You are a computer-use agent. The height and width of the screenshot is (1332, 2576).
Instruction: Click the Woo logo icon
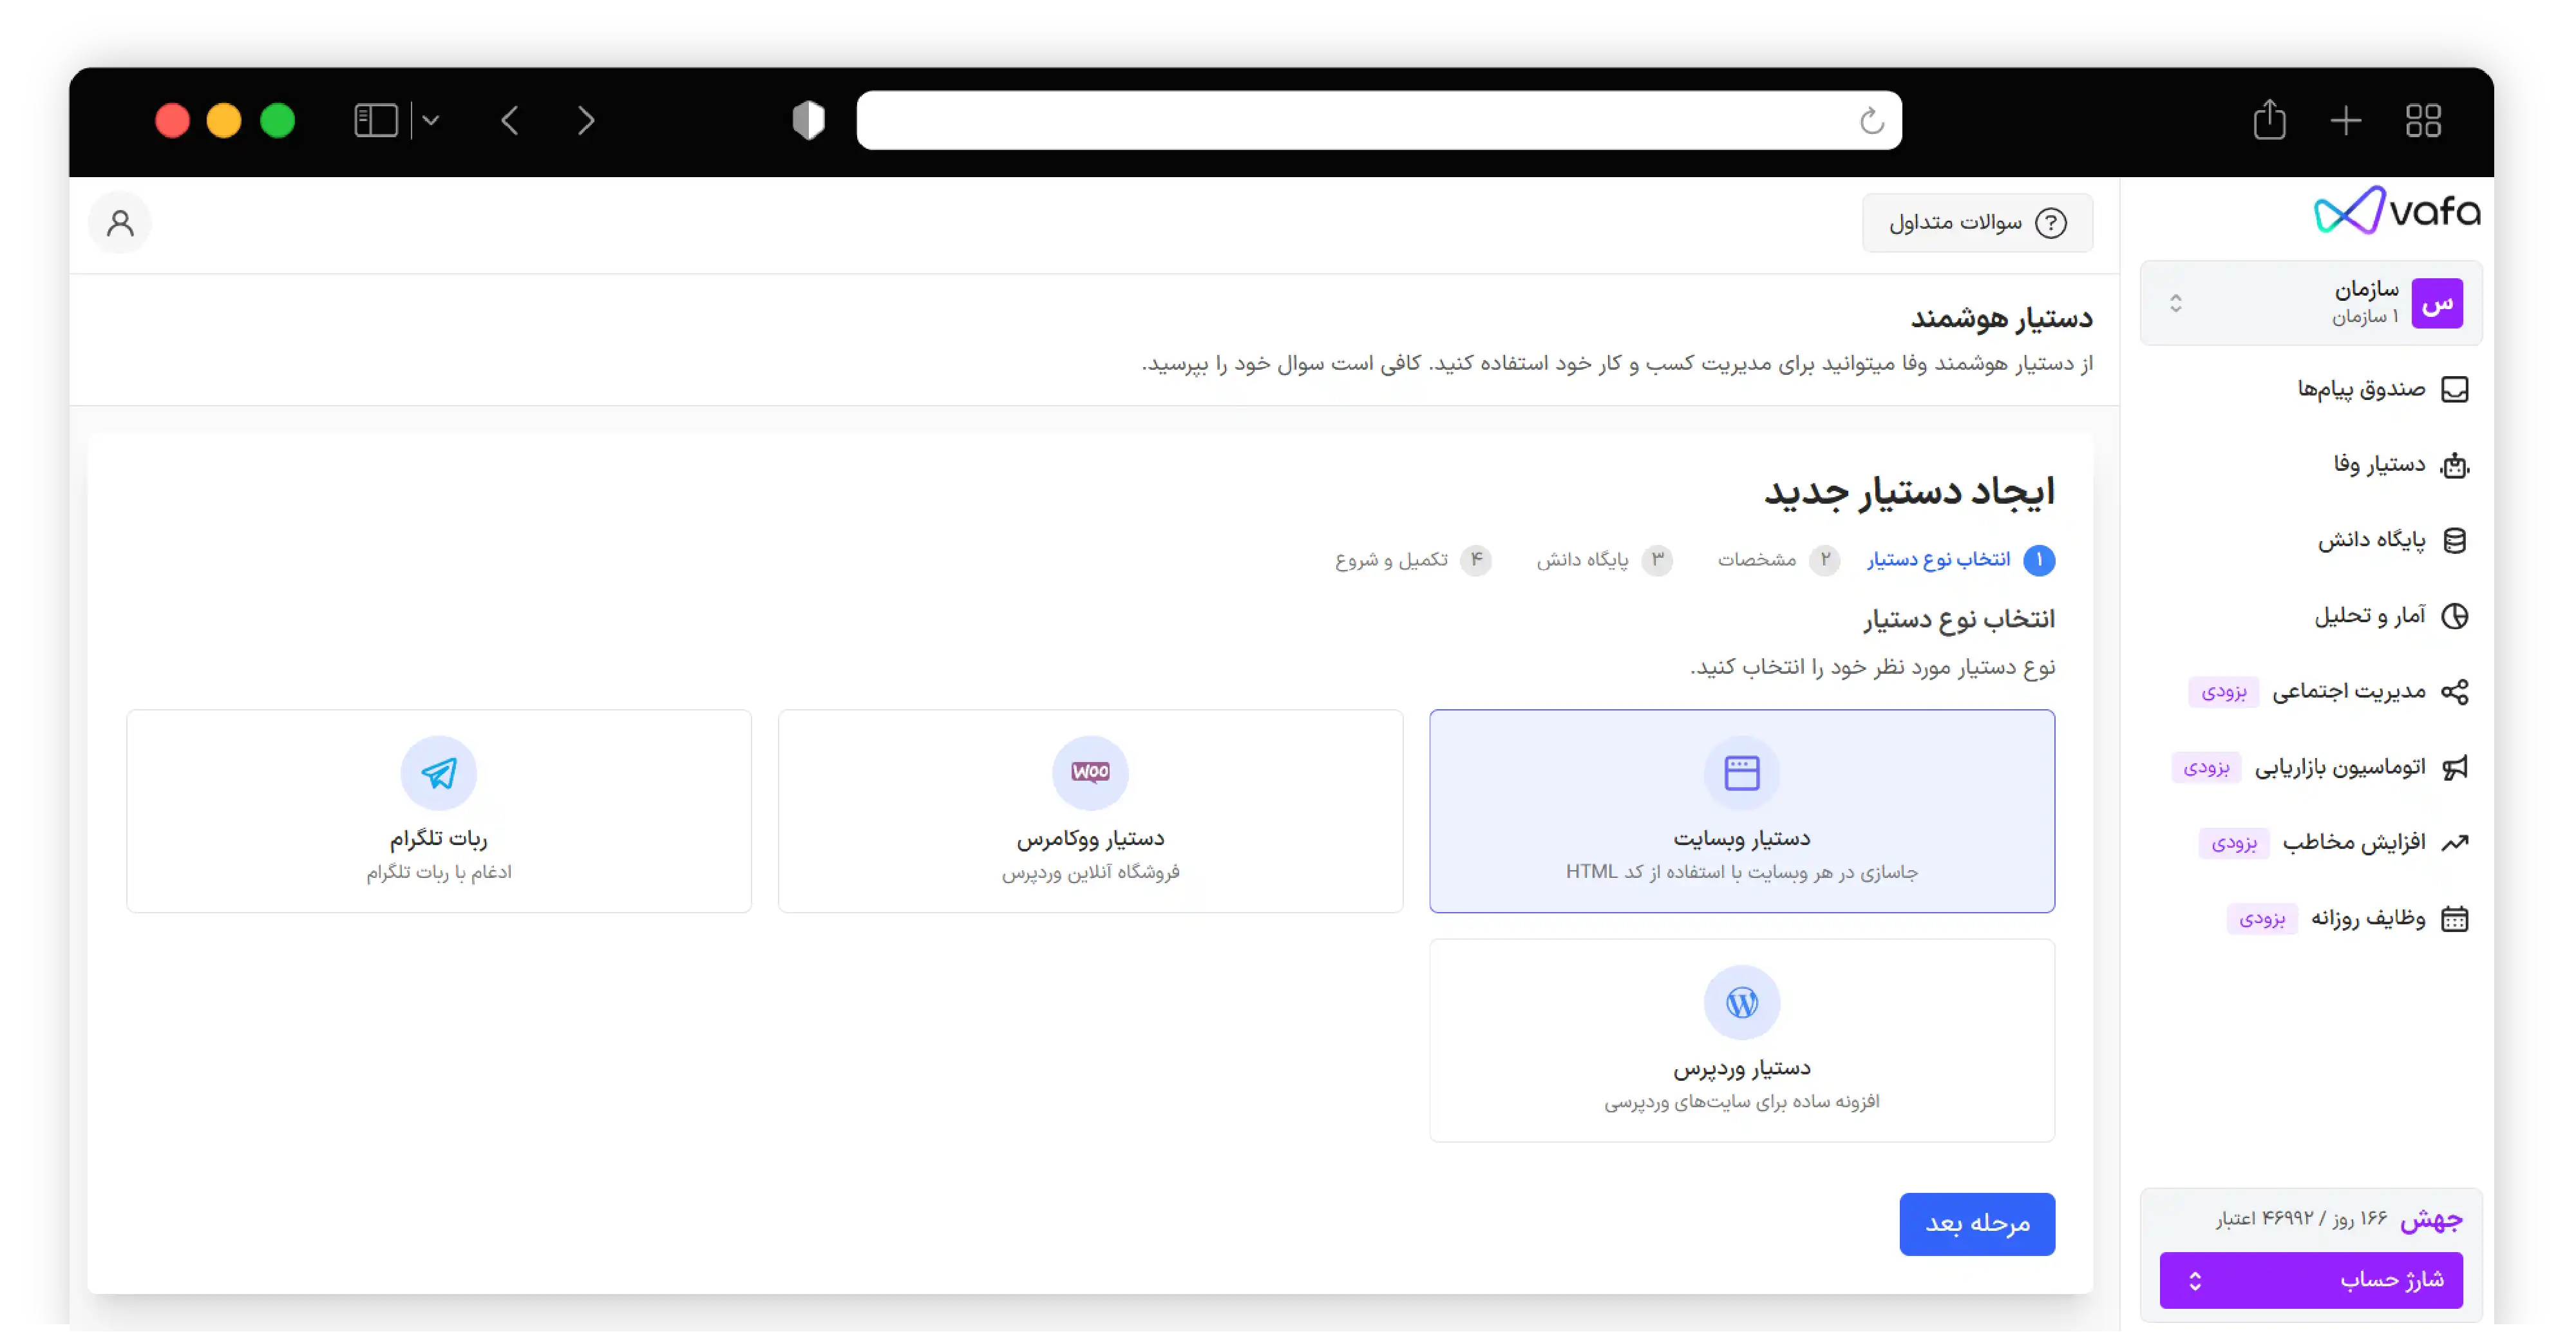tap(1090, 773)
